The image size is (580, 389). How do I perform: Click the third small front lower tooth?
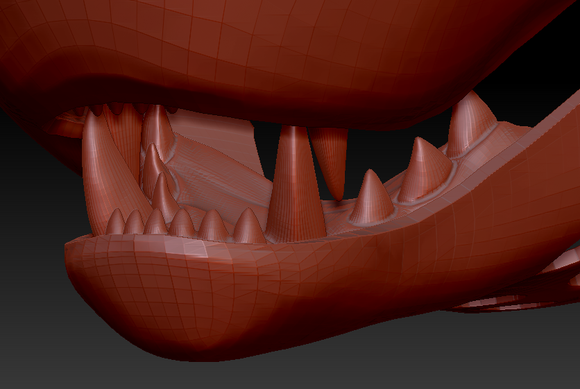click(x=155, y=222)
